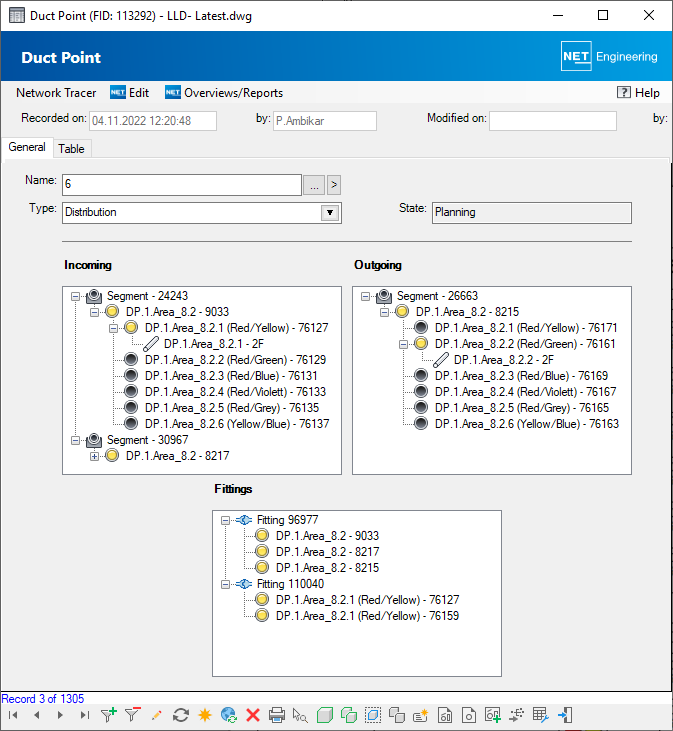The image size is (673, 731).
Task: Collapse DP.1.Area_8.2 - 9033 node
Action: pyautogui.click(x=94, y=312)
